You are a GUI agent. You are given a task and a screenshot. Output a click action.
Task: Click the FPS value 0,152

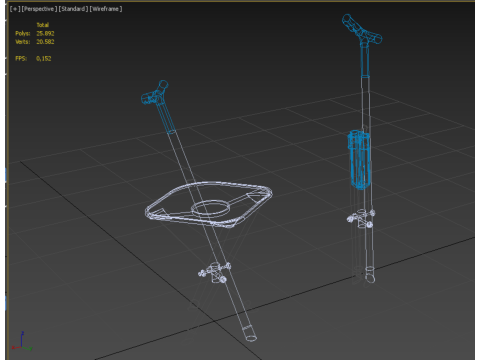click(44, 58)
